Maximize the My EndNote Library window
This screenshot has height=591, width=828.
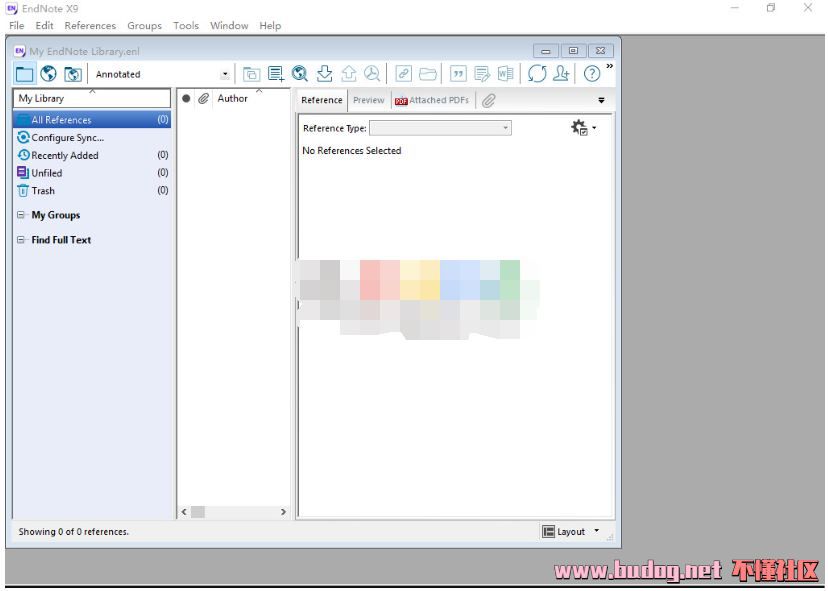click(x=573, y=51)
